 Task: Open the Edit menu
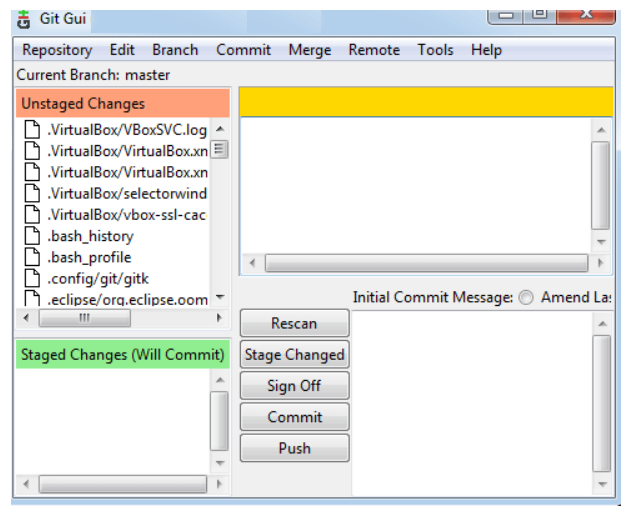tap(122, 50)
